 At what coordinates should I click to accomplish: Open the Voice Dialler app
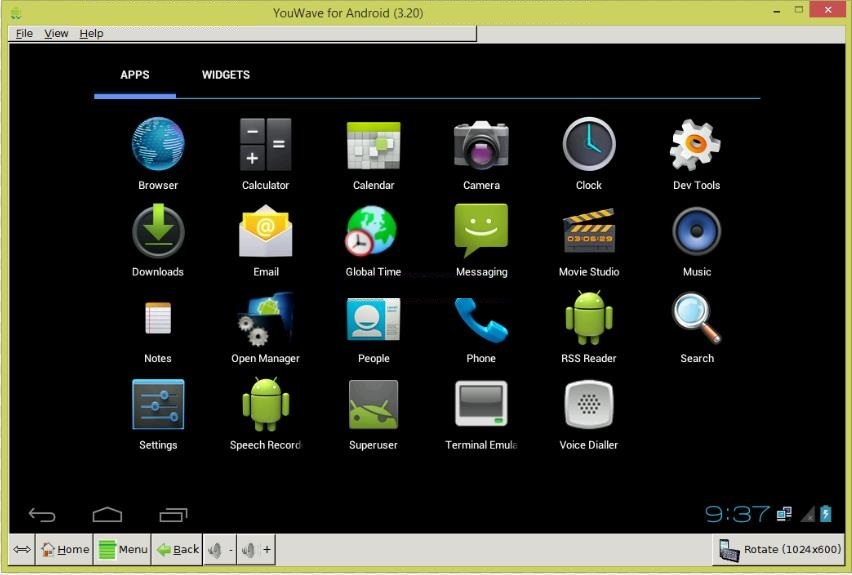click(x=589, y=404)
